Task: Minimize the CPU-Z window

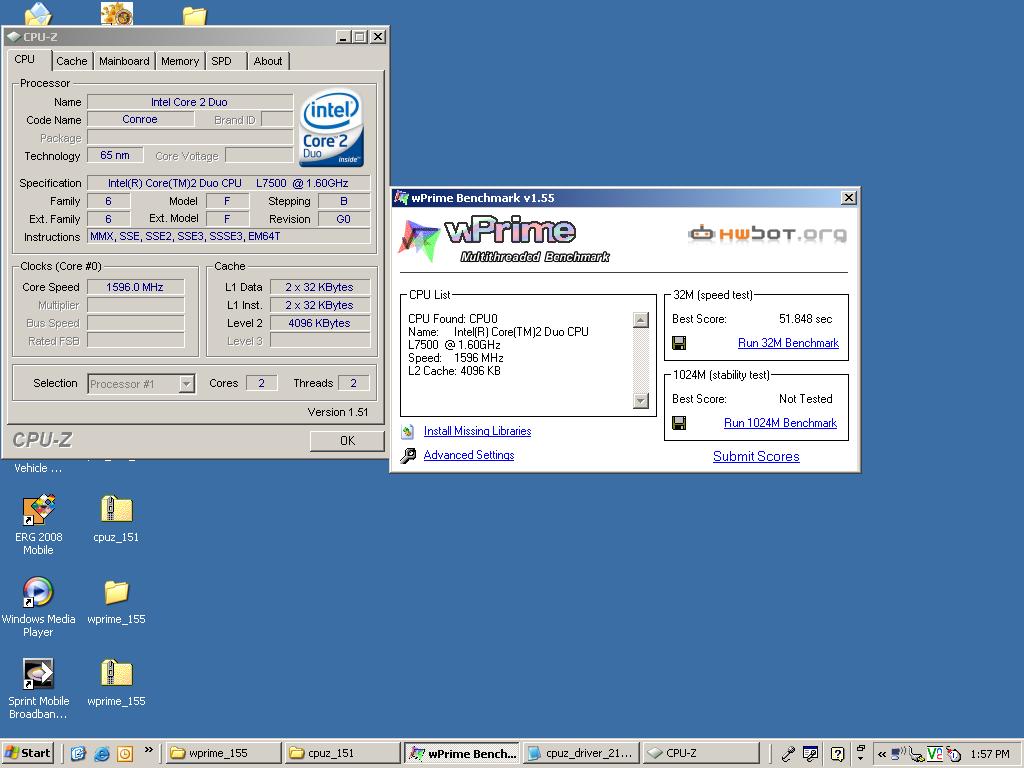Action: pos(344,37)
